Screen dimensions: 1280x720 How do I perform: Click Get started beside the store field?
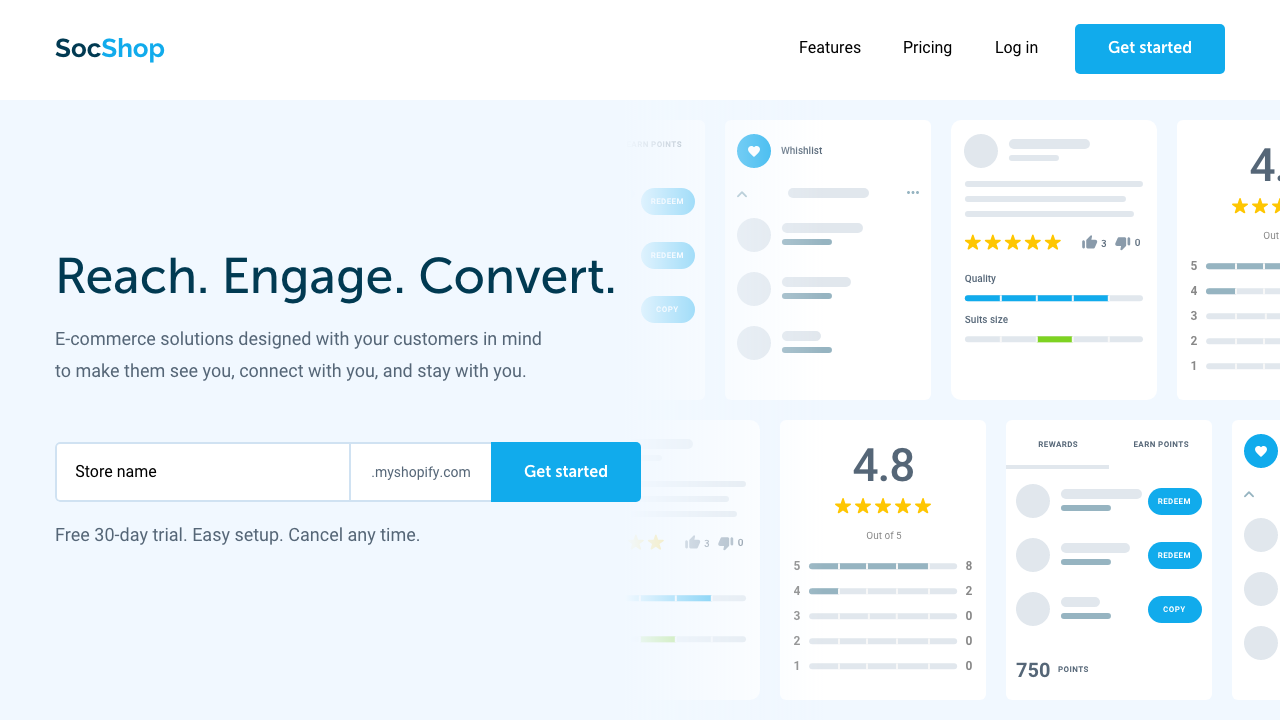click(566, 472)
